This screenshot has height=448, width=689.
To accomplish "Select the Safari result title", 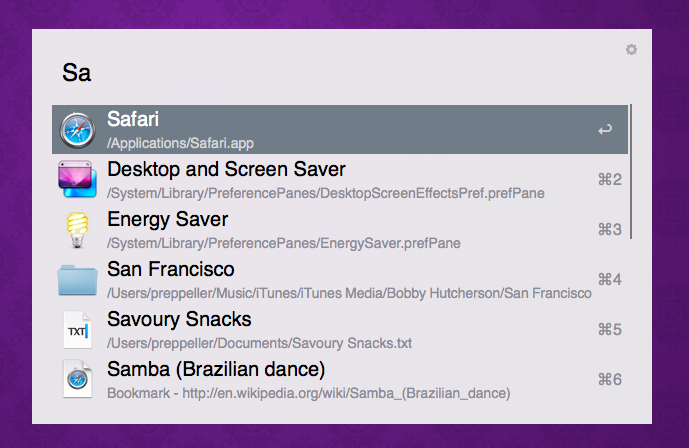I will [x=133, y=120].
